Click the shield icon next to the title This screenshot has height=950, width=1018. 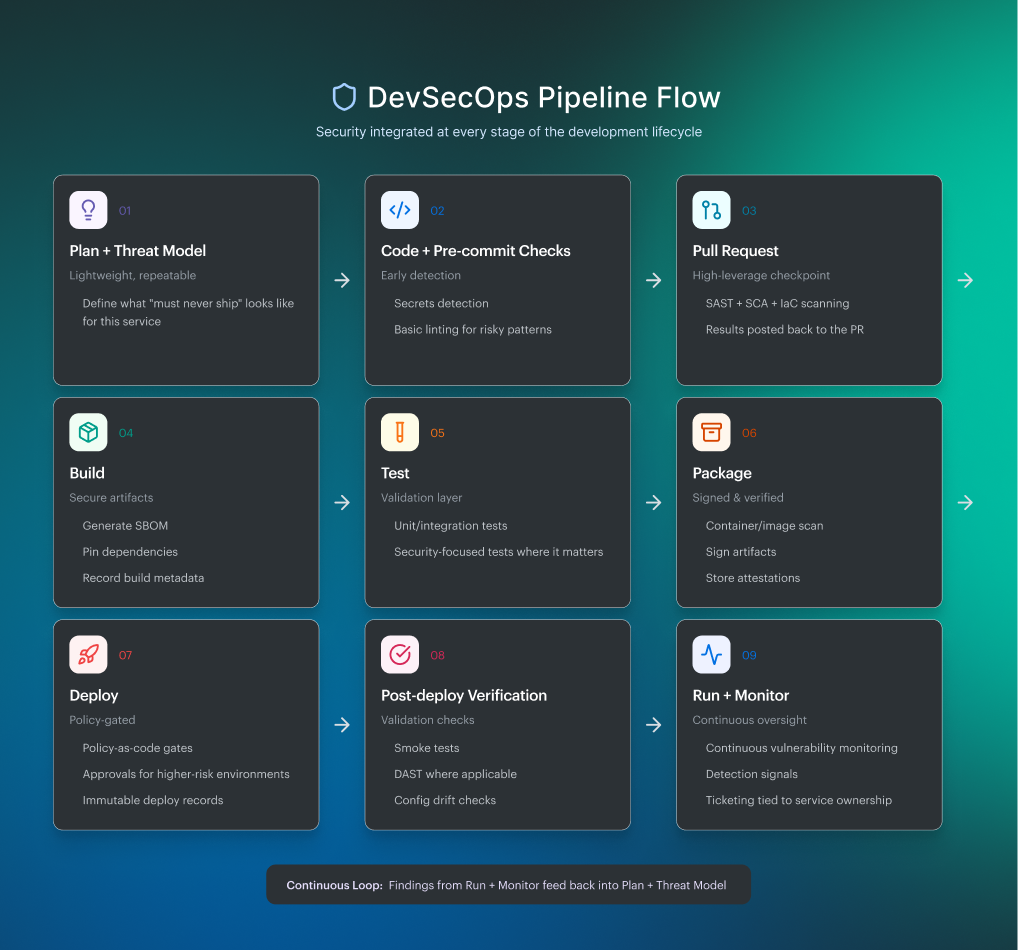(344, 97)
